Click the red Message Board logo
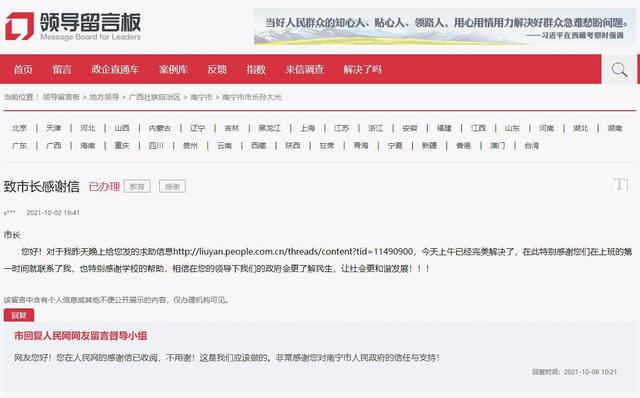The height and width of the screenshot is (398, 640). point(19,27)
